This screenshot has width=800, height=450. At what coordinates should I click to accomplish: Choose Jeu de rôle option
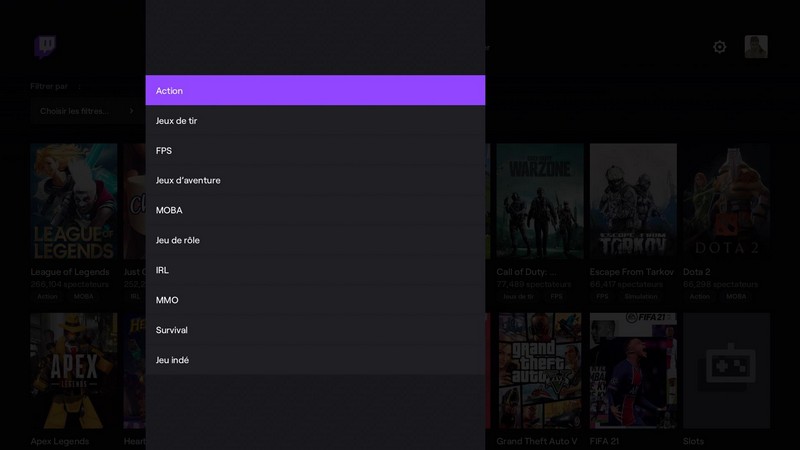[x=315, y=240]
